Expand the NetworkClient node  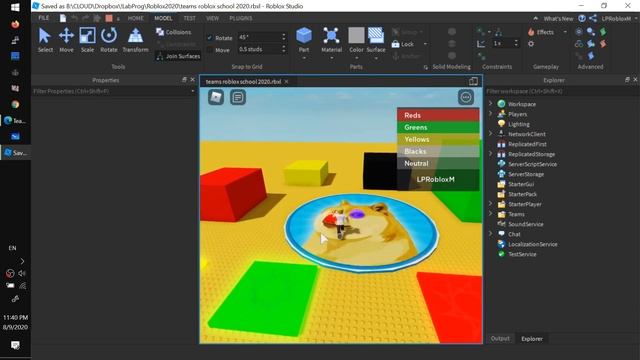pyautogui.click(x=491, y=134)
